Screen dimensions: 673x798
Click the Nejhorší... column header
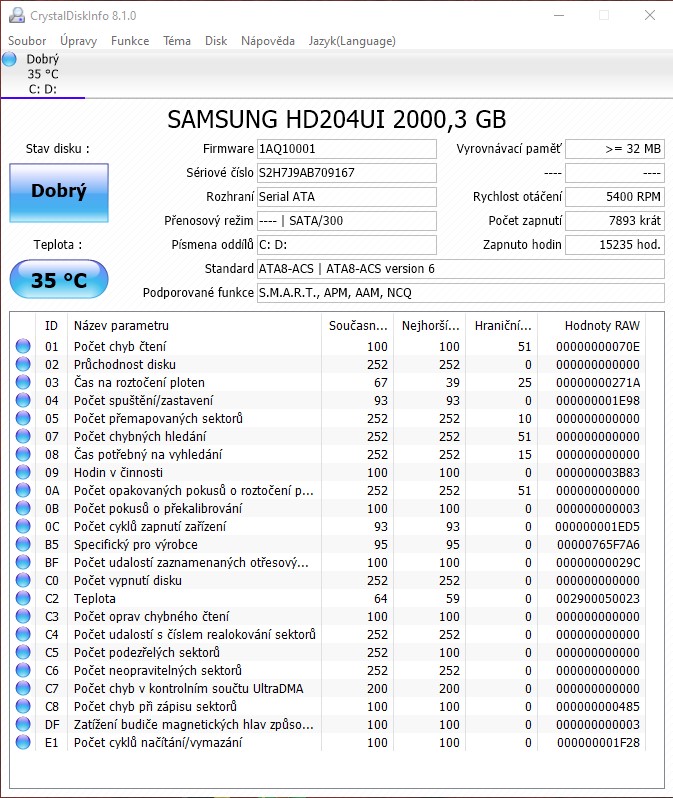pyautogui.click(x=430, y=325)
